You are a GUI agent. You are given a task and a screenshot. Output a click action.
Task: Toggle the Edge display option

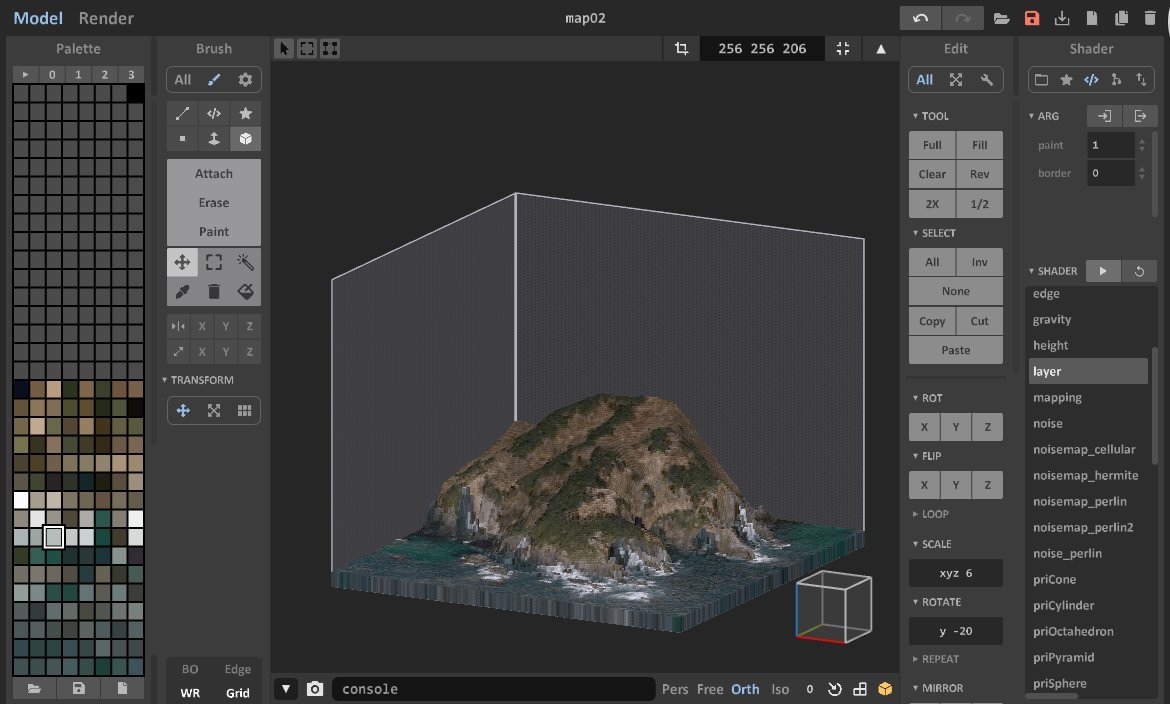point(237,669)
